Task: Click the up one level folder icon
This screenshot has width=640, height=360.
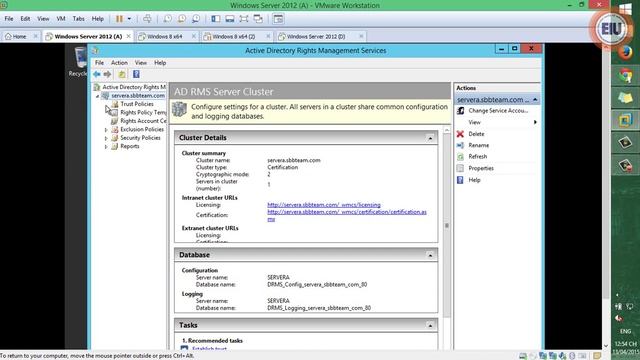Action: [x=122, y=74]
